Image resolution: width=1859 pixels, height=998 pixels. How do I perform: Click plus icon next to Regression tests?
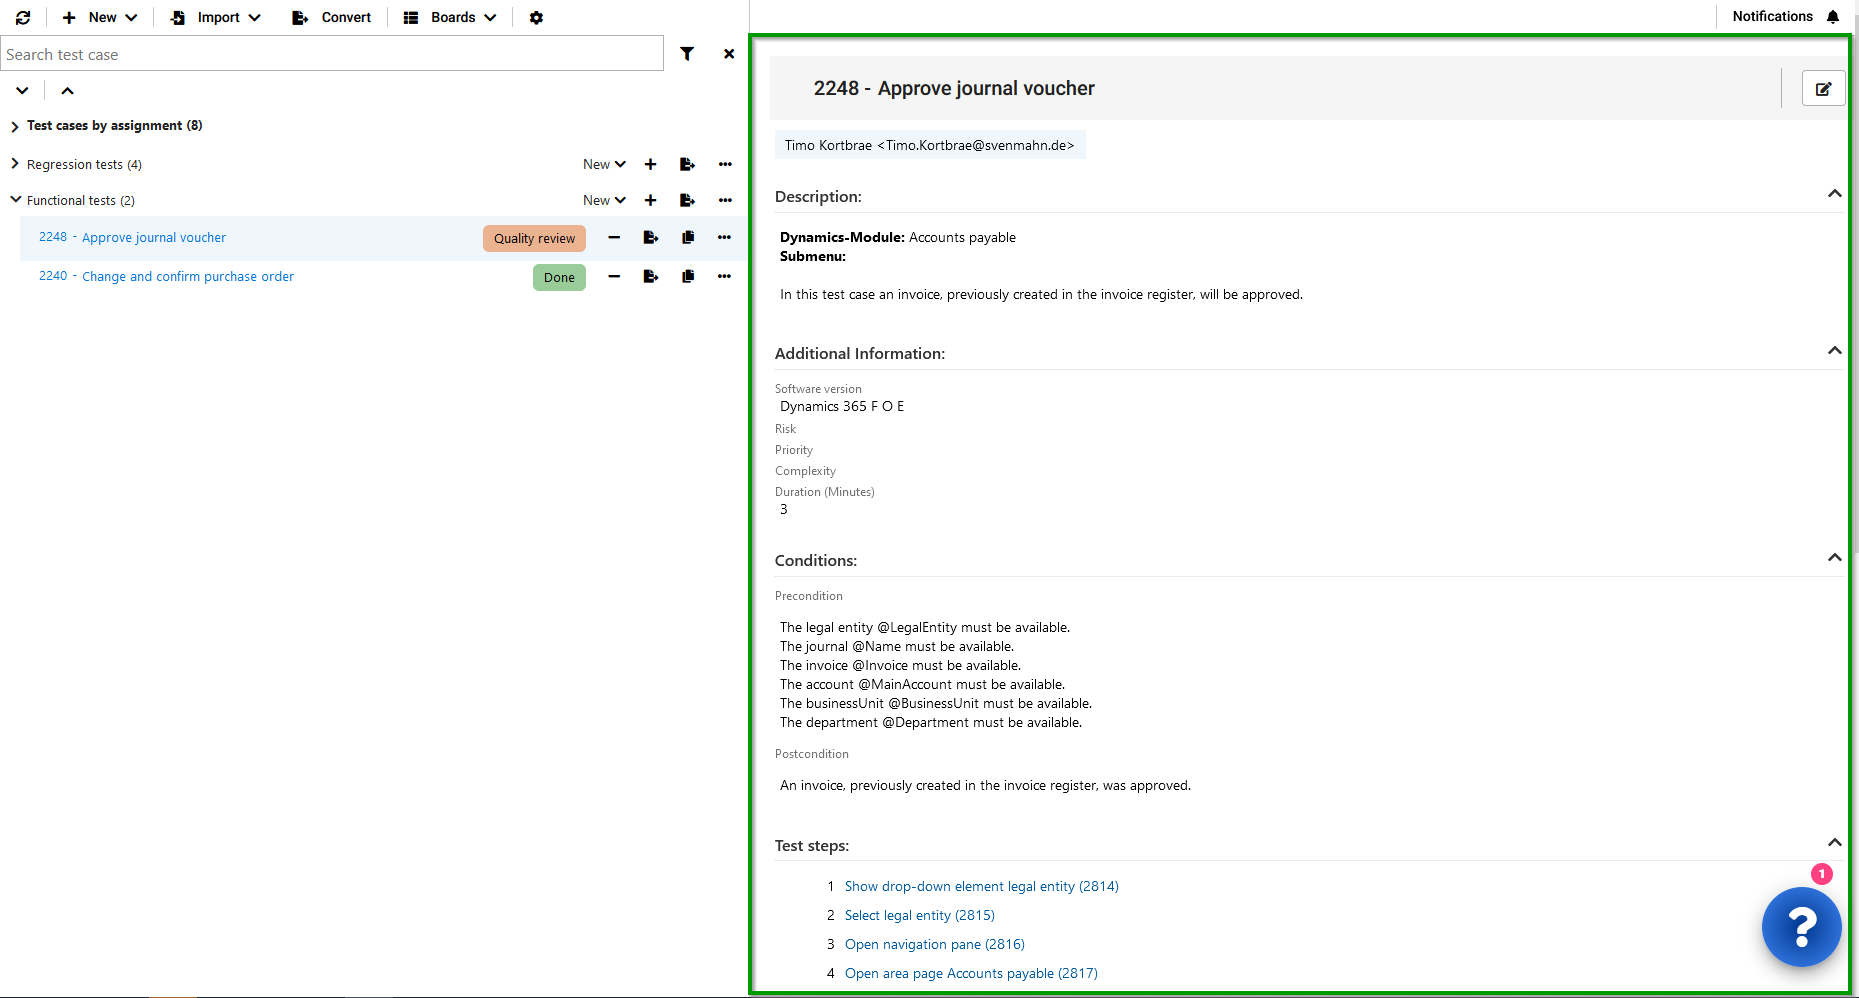pos(650,165)
